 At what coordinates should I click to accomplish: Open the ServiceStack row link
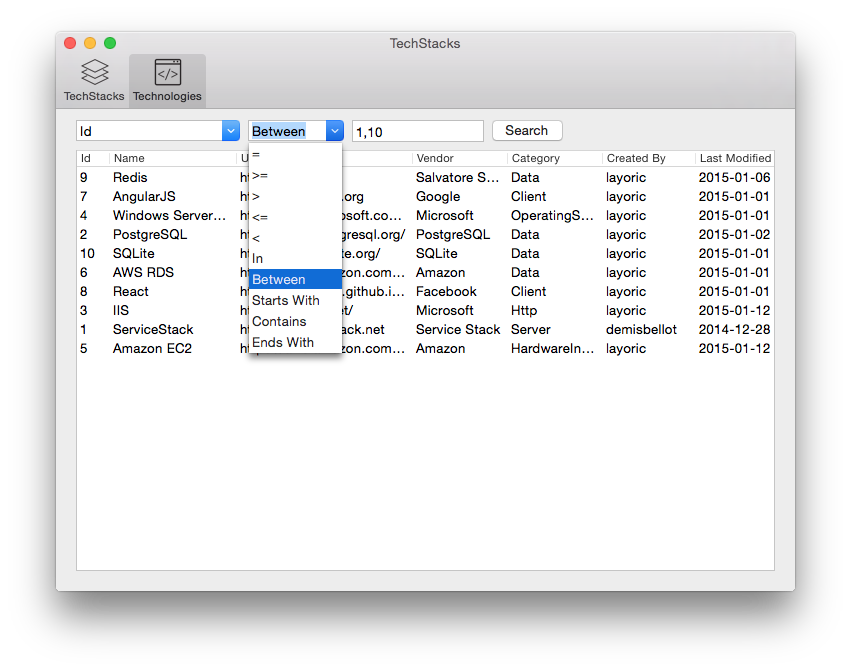tap(153, 329)
